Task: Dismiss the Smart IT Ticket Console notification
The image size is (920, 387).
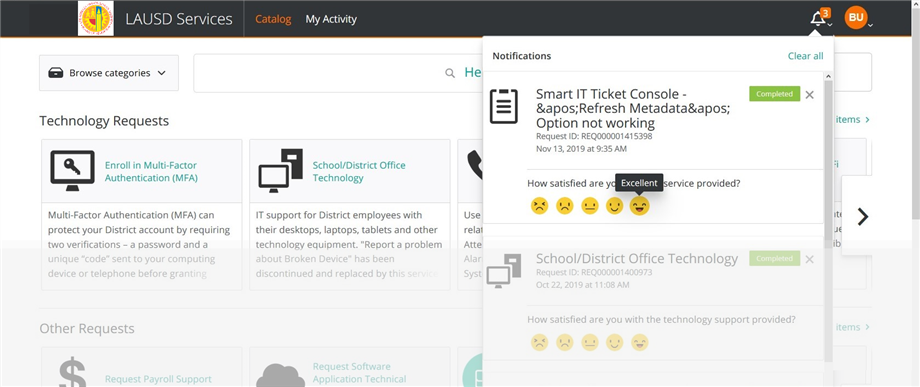Action: pyautogui.click(x=810, y=94)
